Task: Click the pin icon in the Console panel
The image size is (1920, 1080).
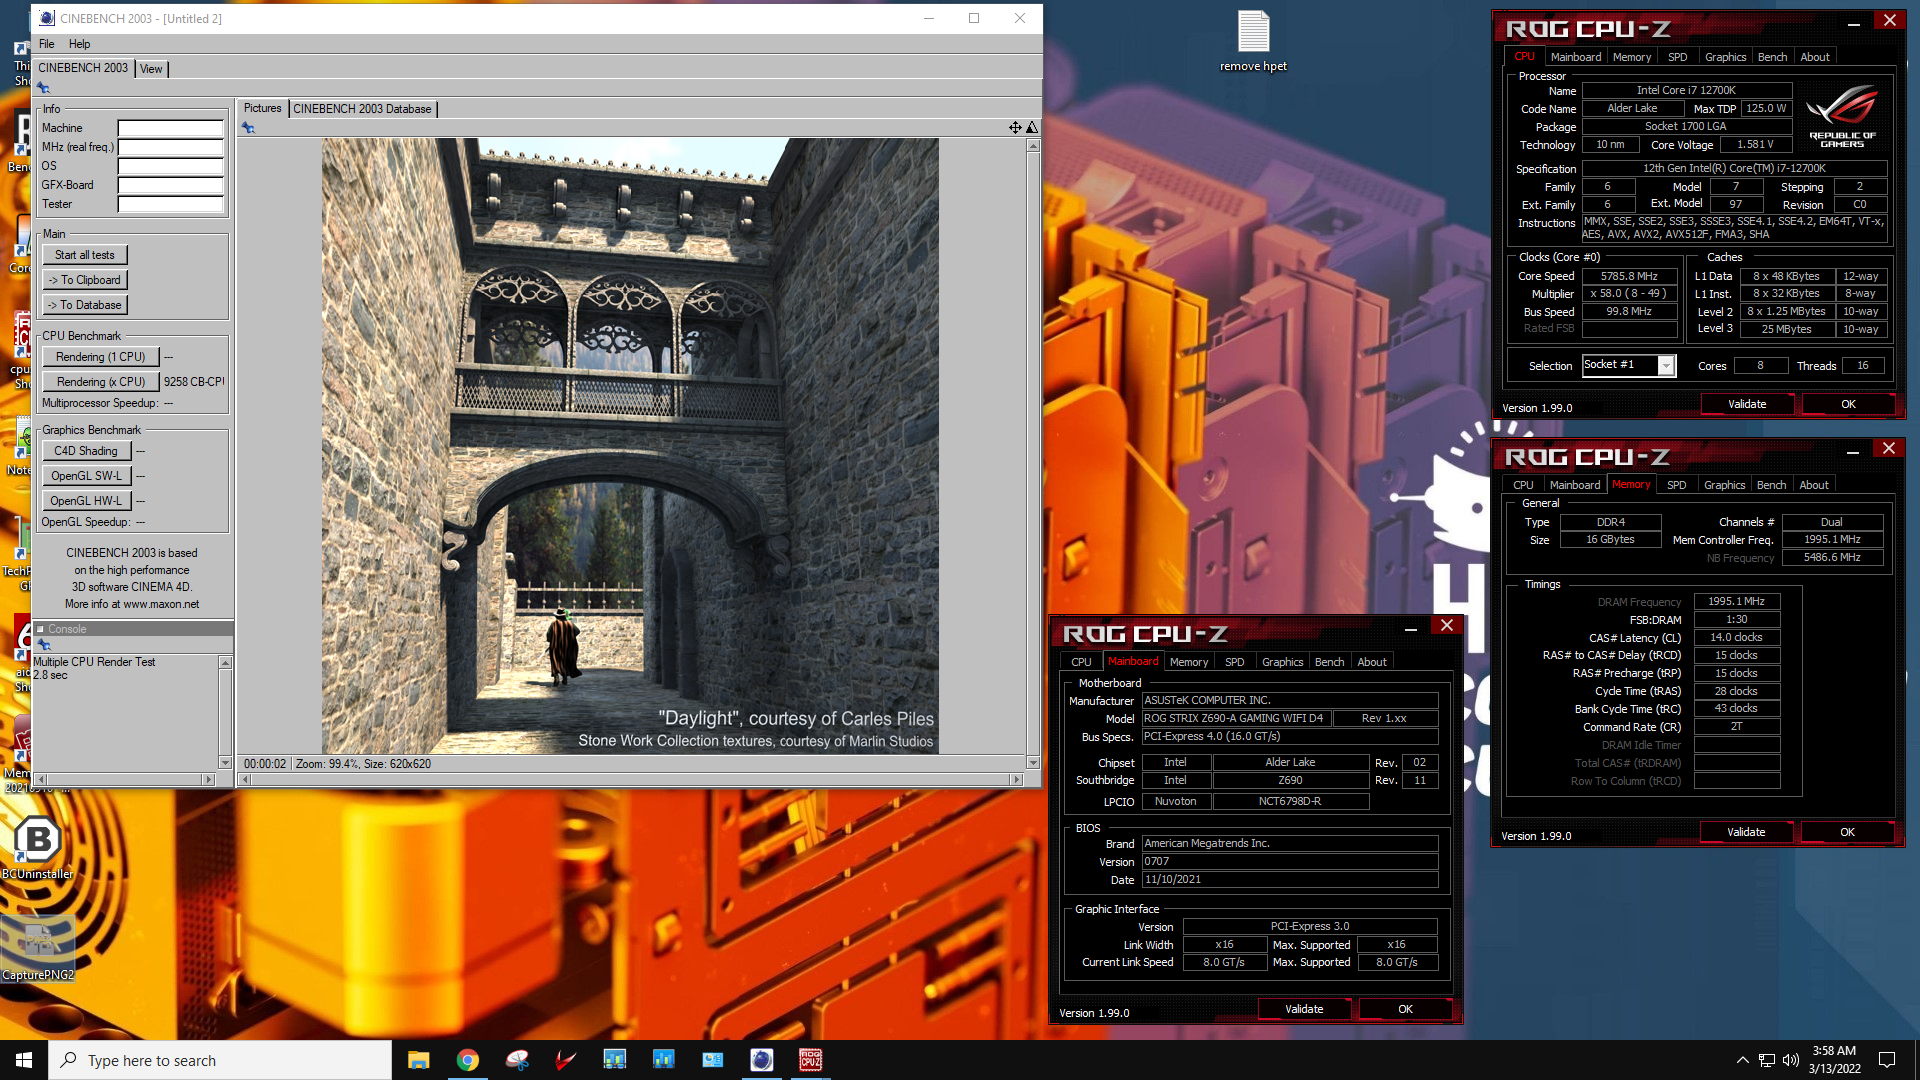Action: pos(43,645)
